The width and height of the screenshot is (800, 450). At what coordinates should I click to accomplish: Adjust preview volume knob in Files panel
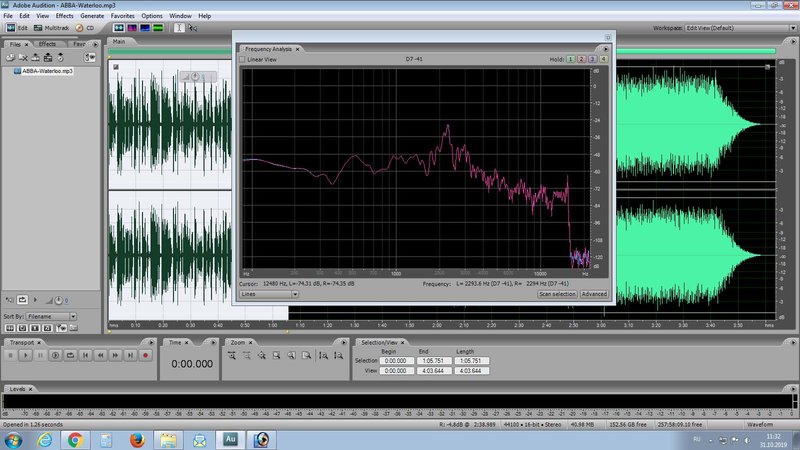point(58,301)
